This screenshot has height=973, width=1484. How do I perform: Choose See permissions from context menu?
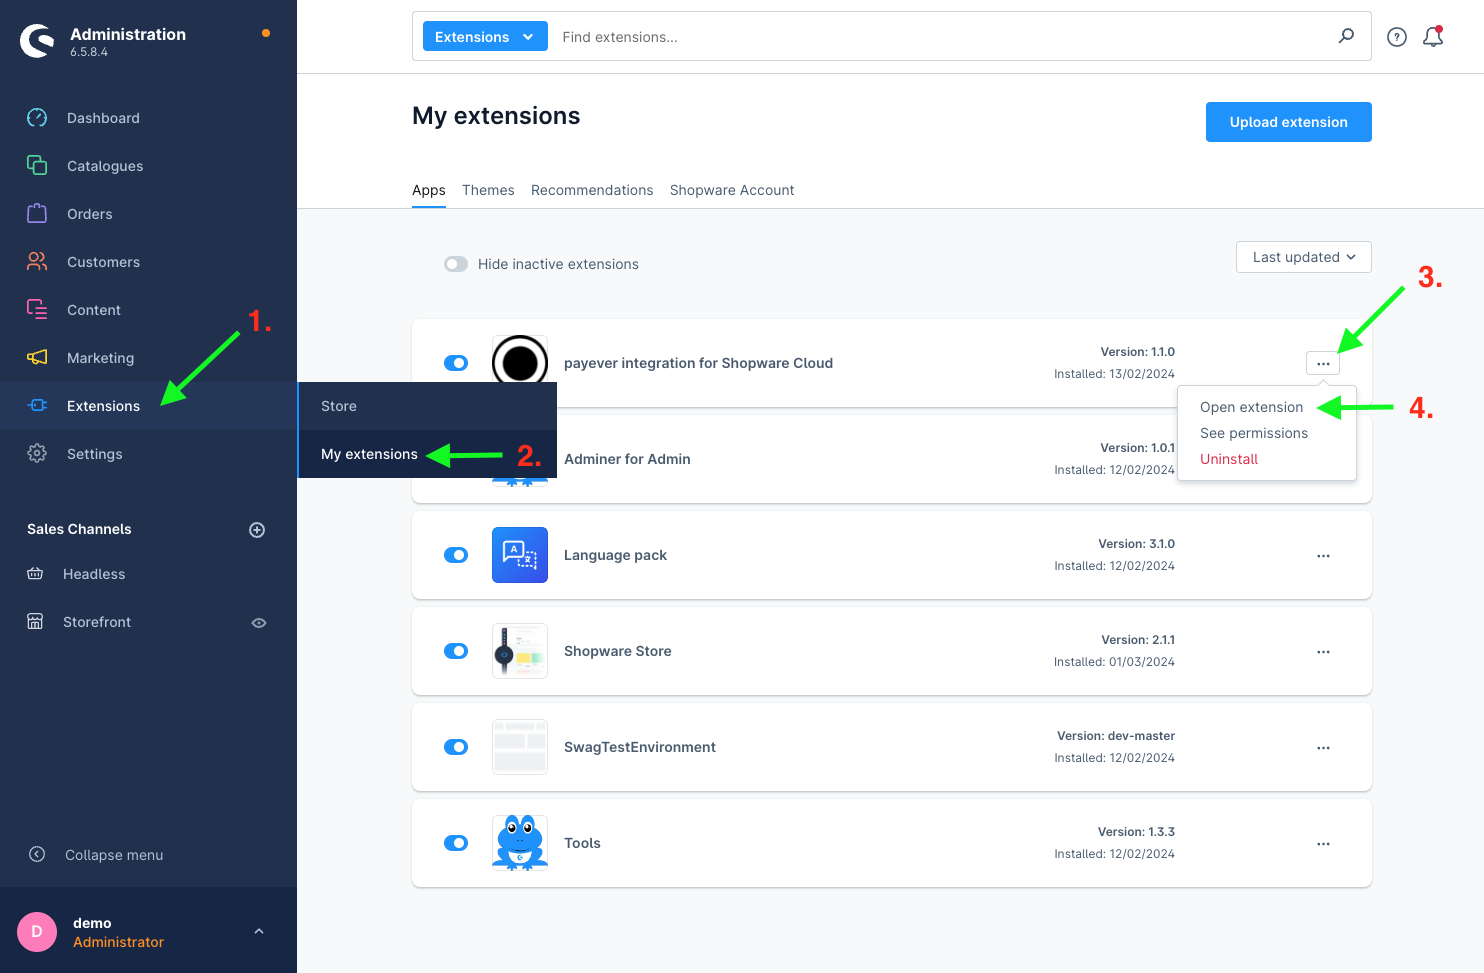tap(1254, 433)
